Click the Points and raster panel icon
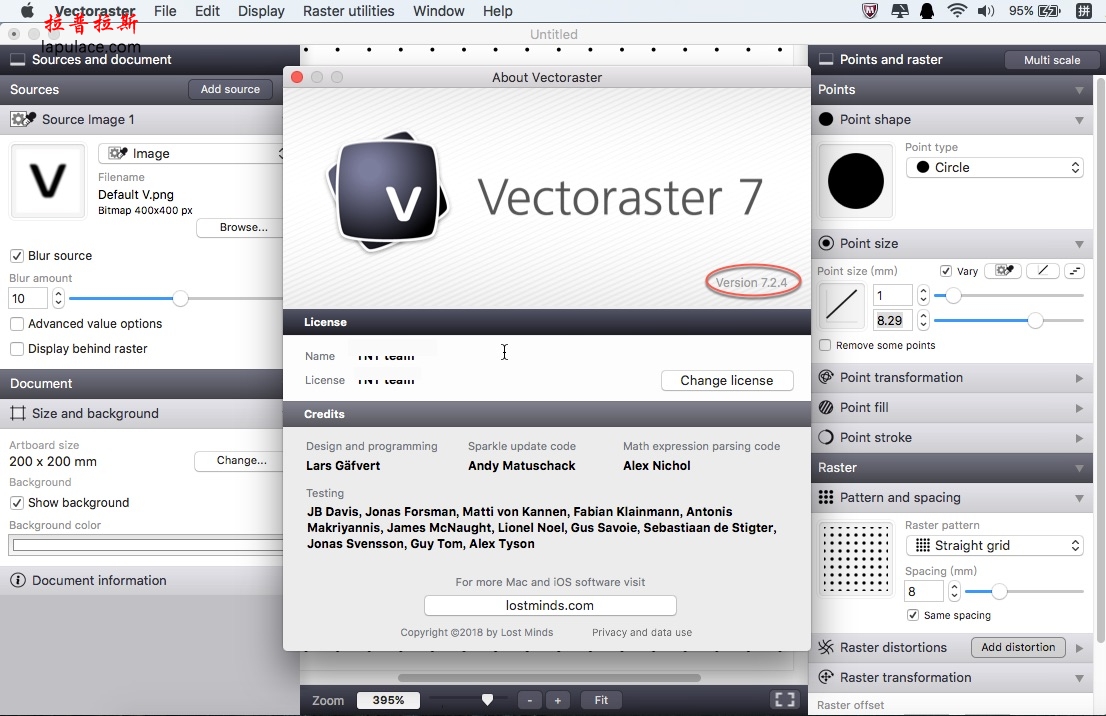 tap(825, 60)
